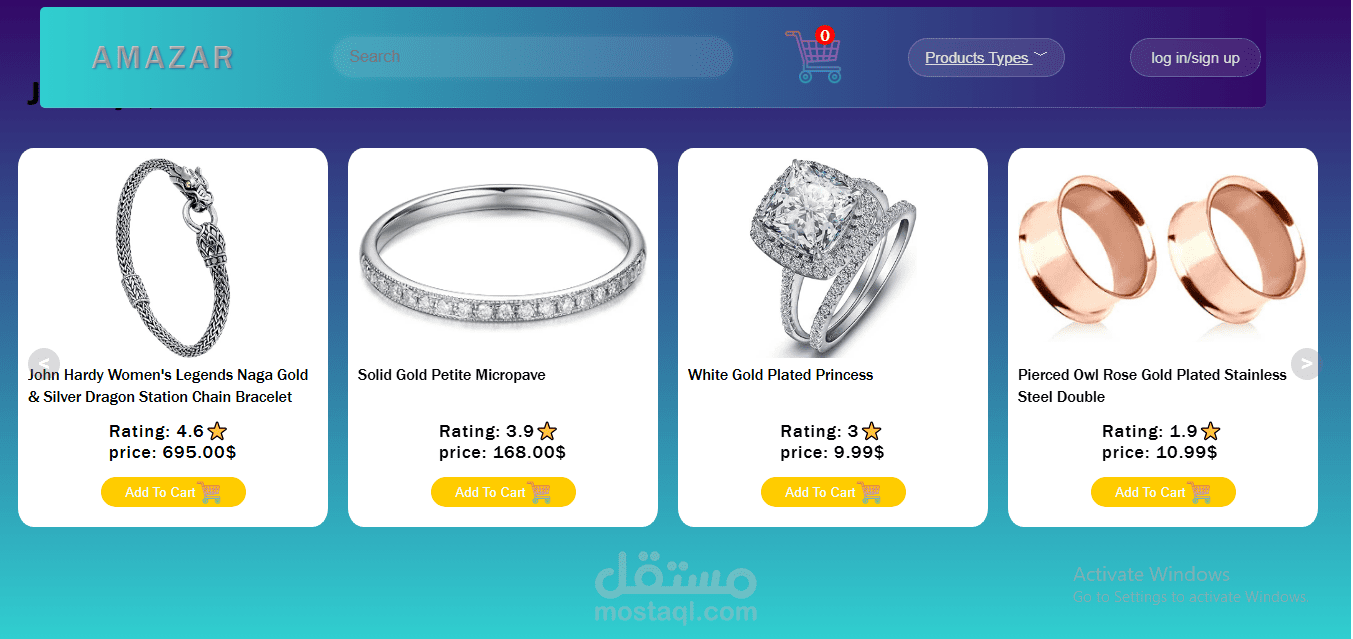This screenshot has width=1353, height=639.
Task: Focus the Search input field
Action: coord(533,57)
